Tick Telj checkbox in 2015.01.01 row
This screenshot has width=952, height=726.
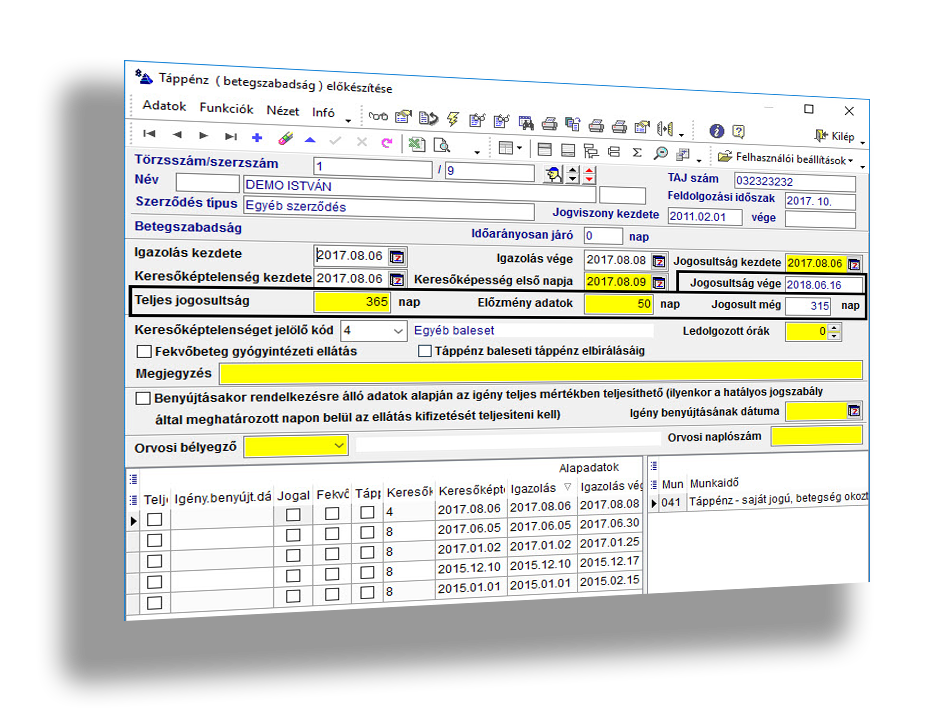tap(155, 603)
